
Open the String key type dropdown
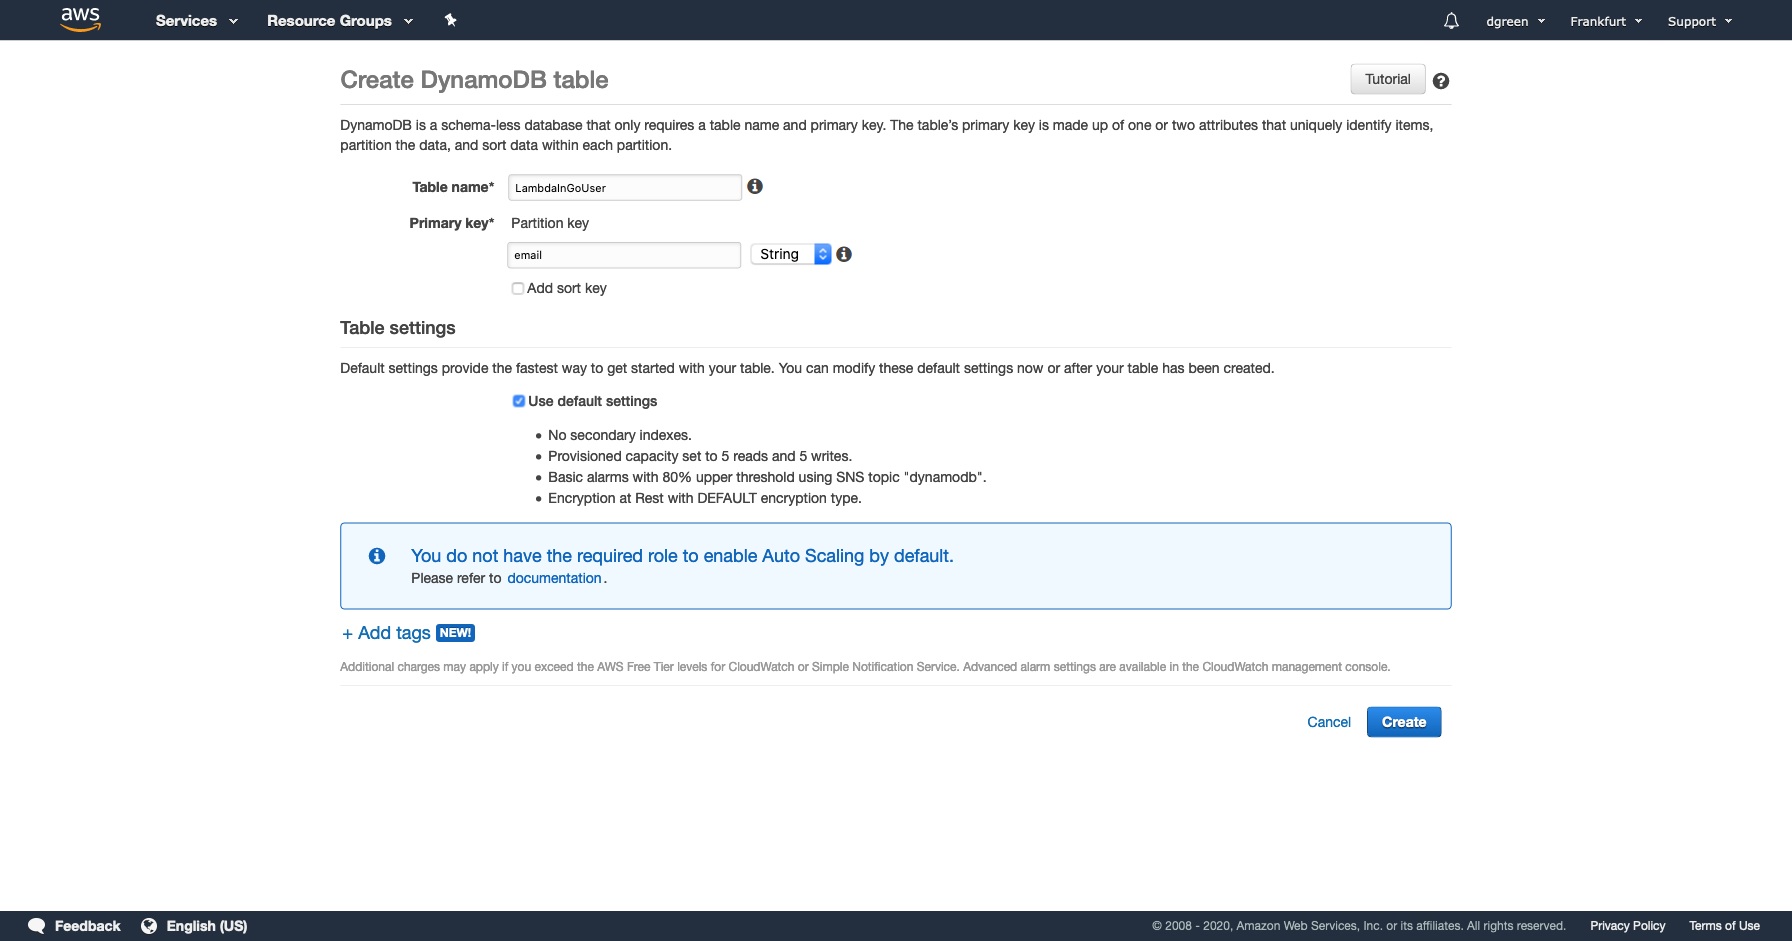pos(791,254)
